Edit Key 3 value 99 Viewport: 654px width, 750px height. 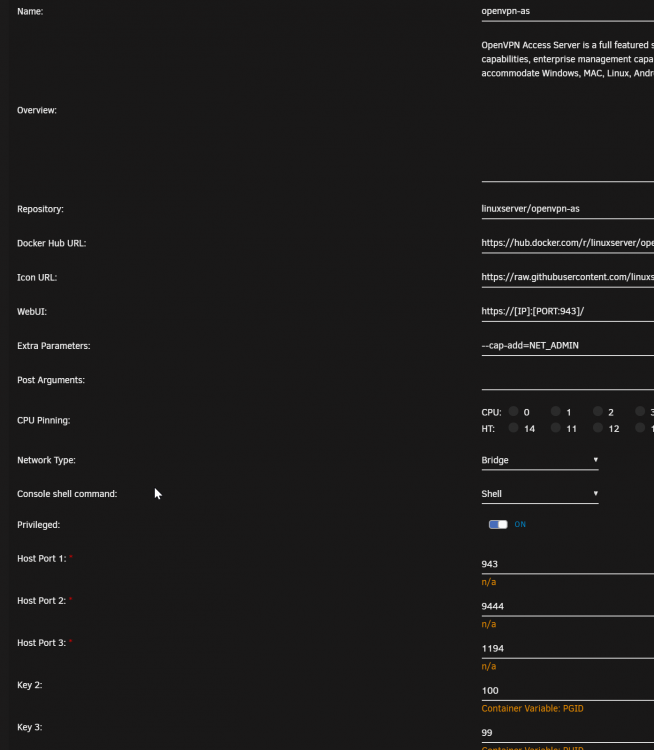567,733
